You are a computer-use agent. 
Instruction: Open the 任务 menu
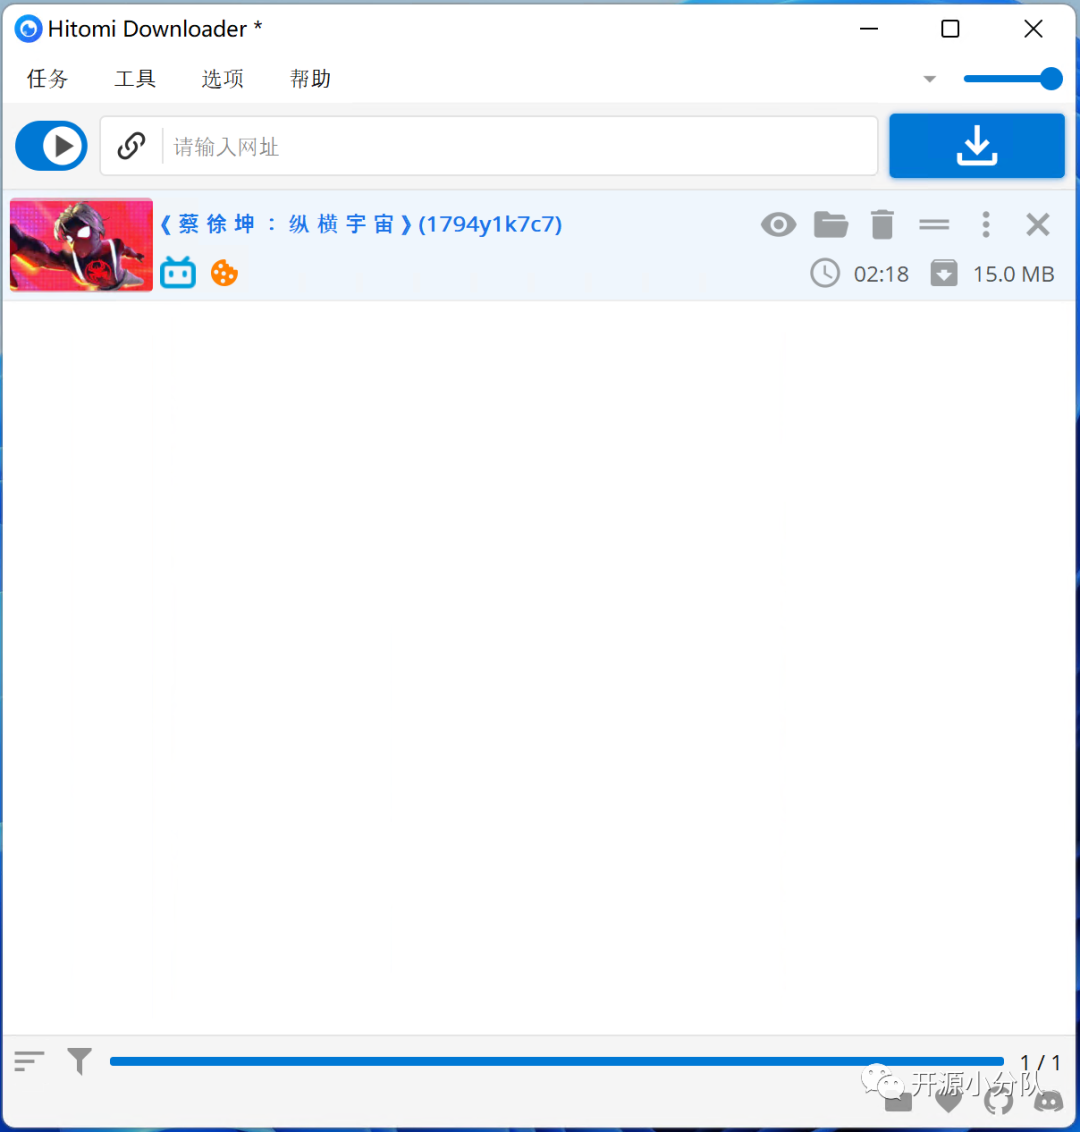[x=48, y=78]
